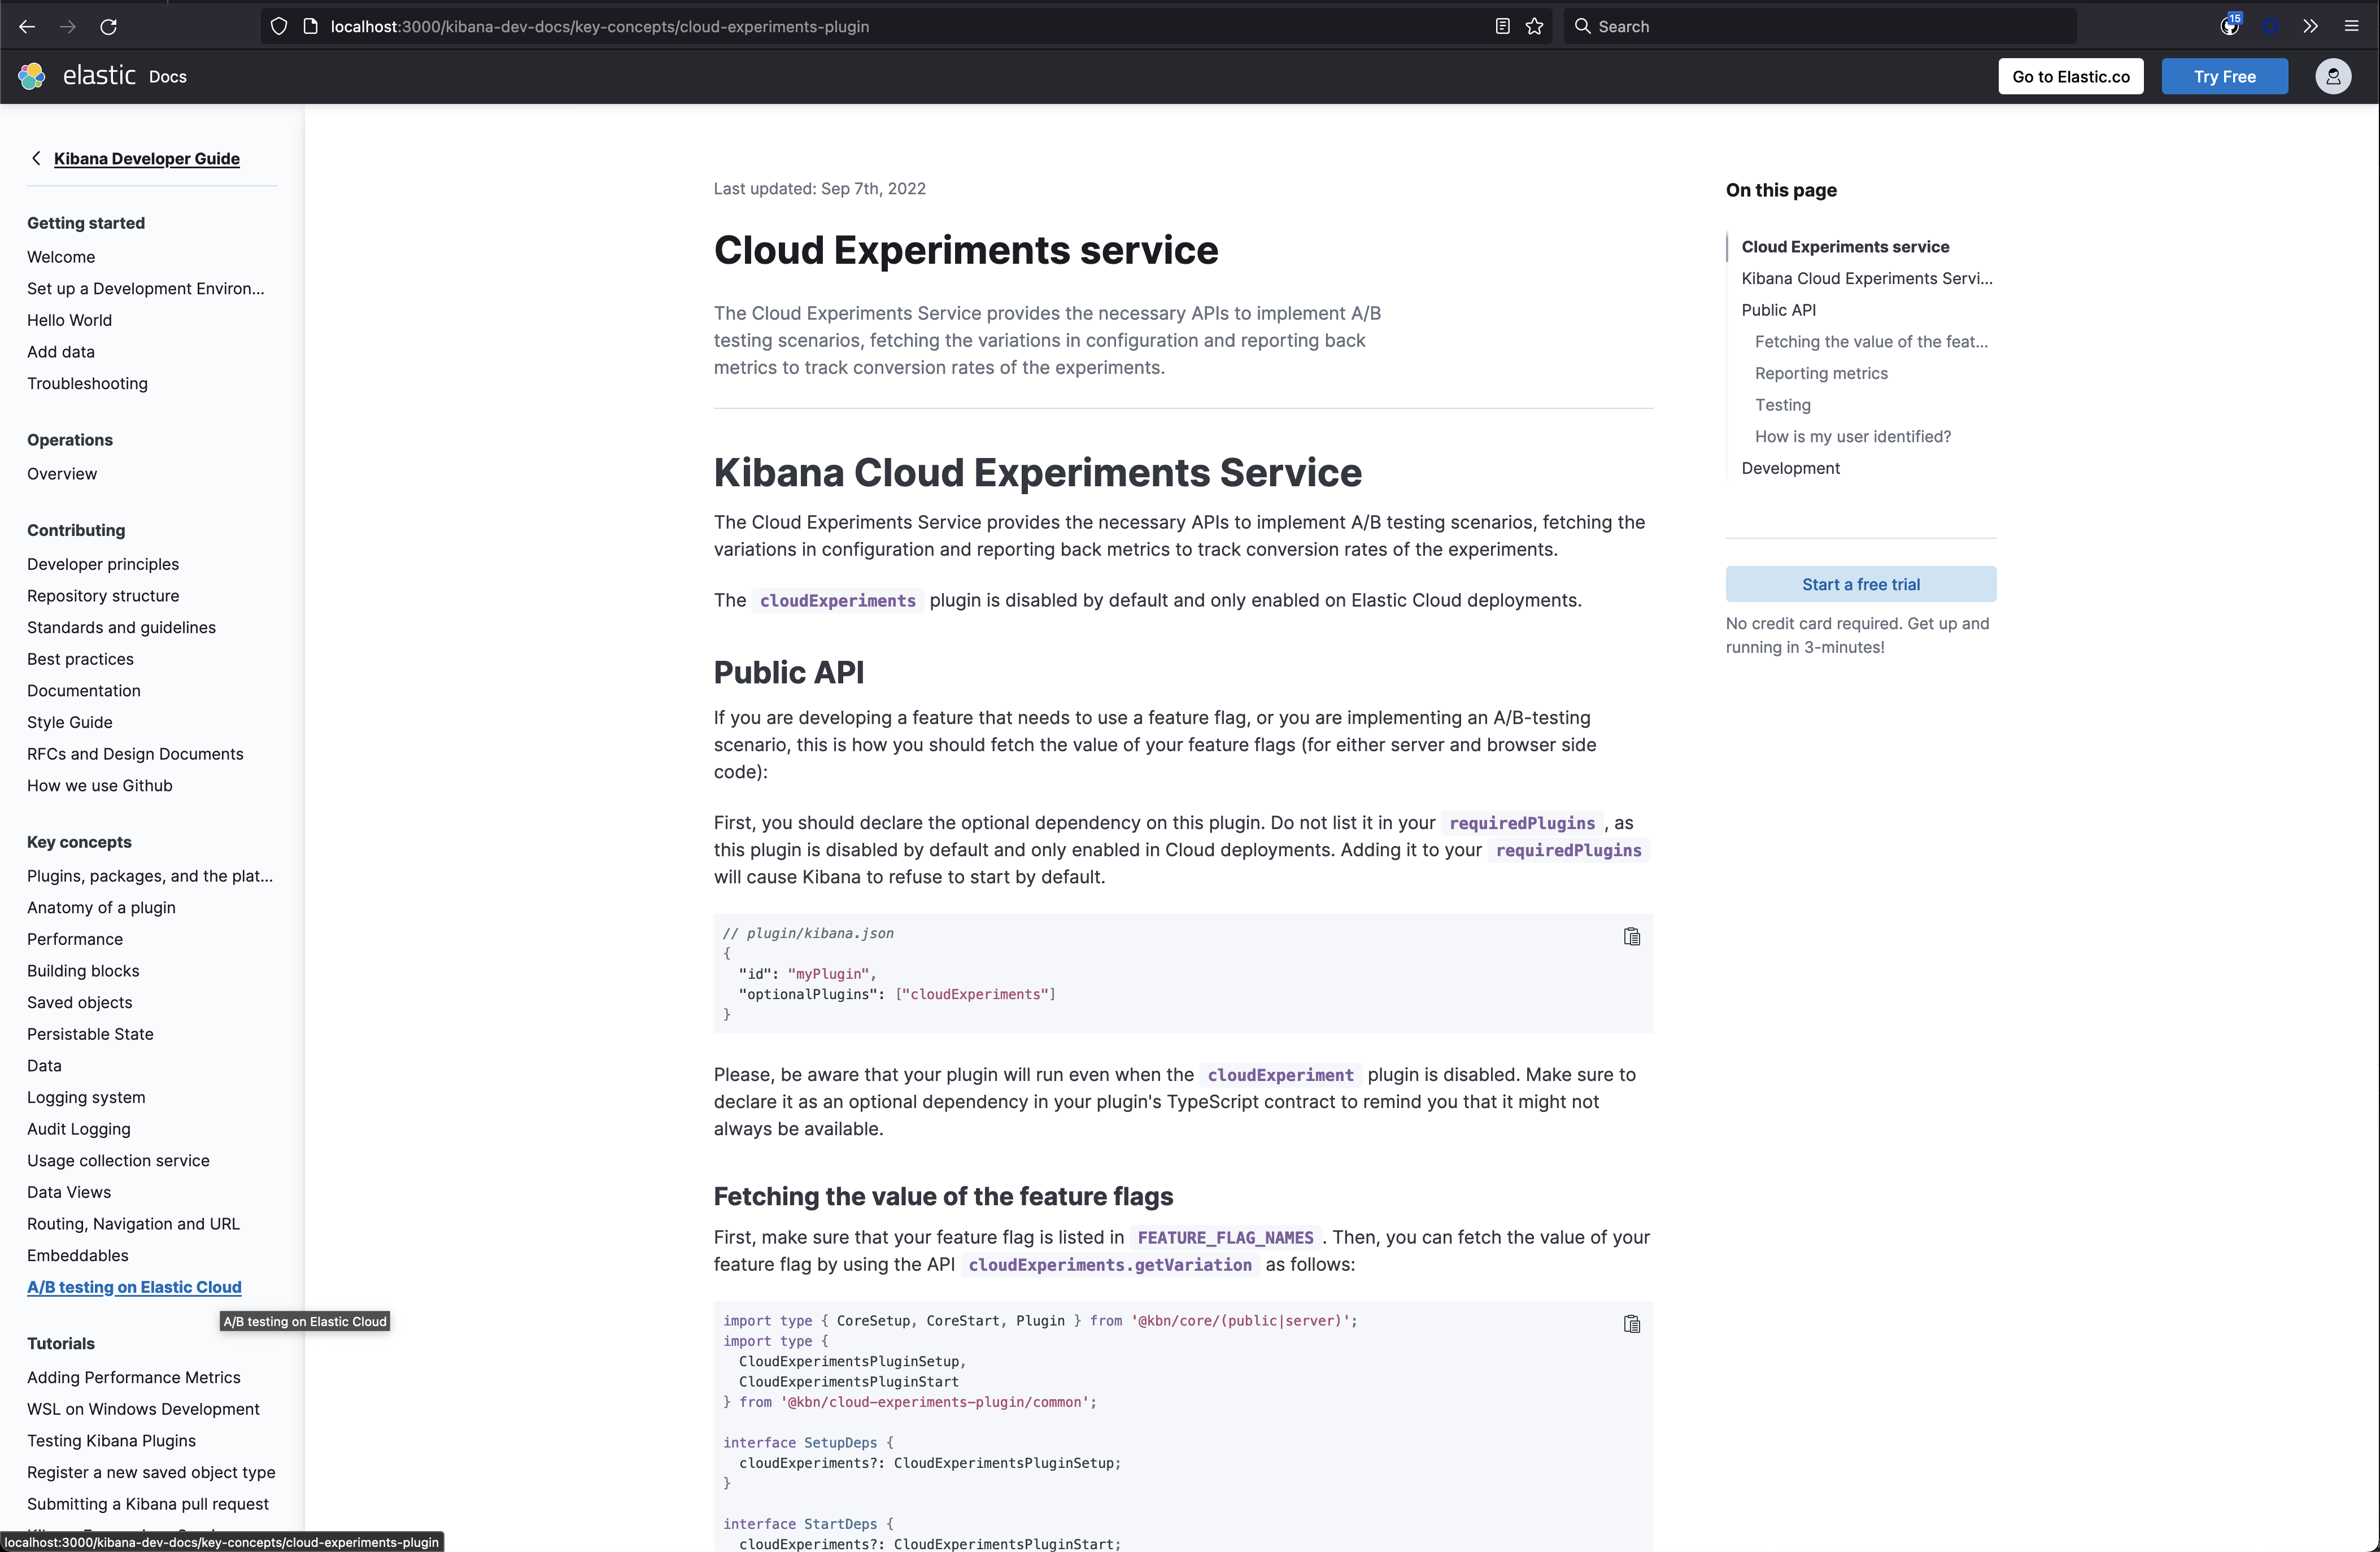Click the page info icon before the URL

tap(311, 27)
